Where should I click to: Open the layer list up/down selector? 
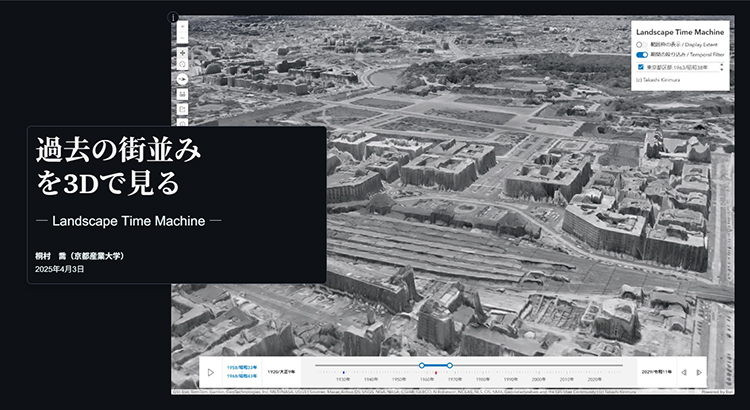722,67
